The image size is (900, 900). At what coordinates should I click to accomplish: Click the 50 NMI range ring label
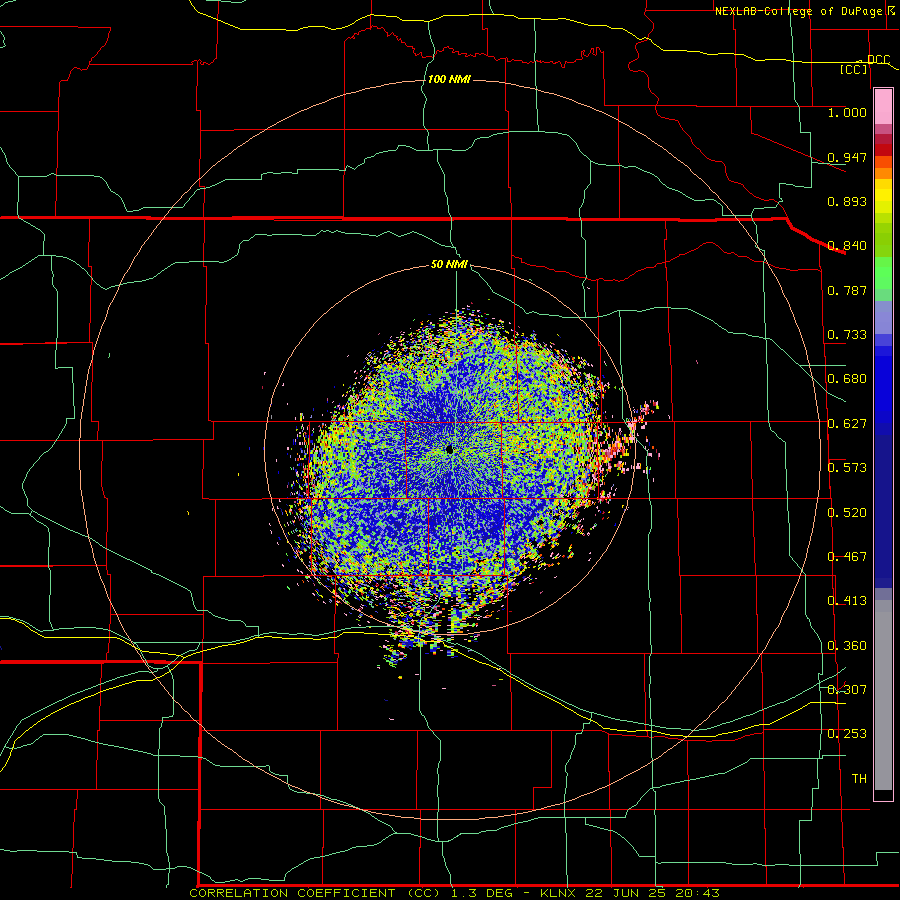(x=449, y=265)
